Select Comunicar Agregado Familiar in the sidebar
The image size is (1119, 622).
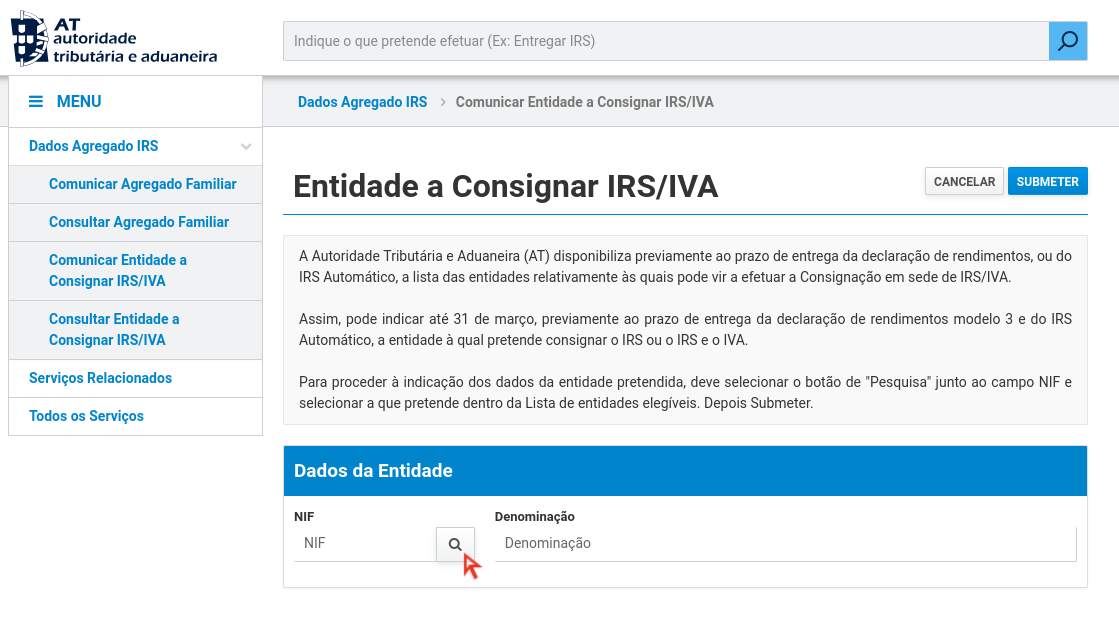142,184
